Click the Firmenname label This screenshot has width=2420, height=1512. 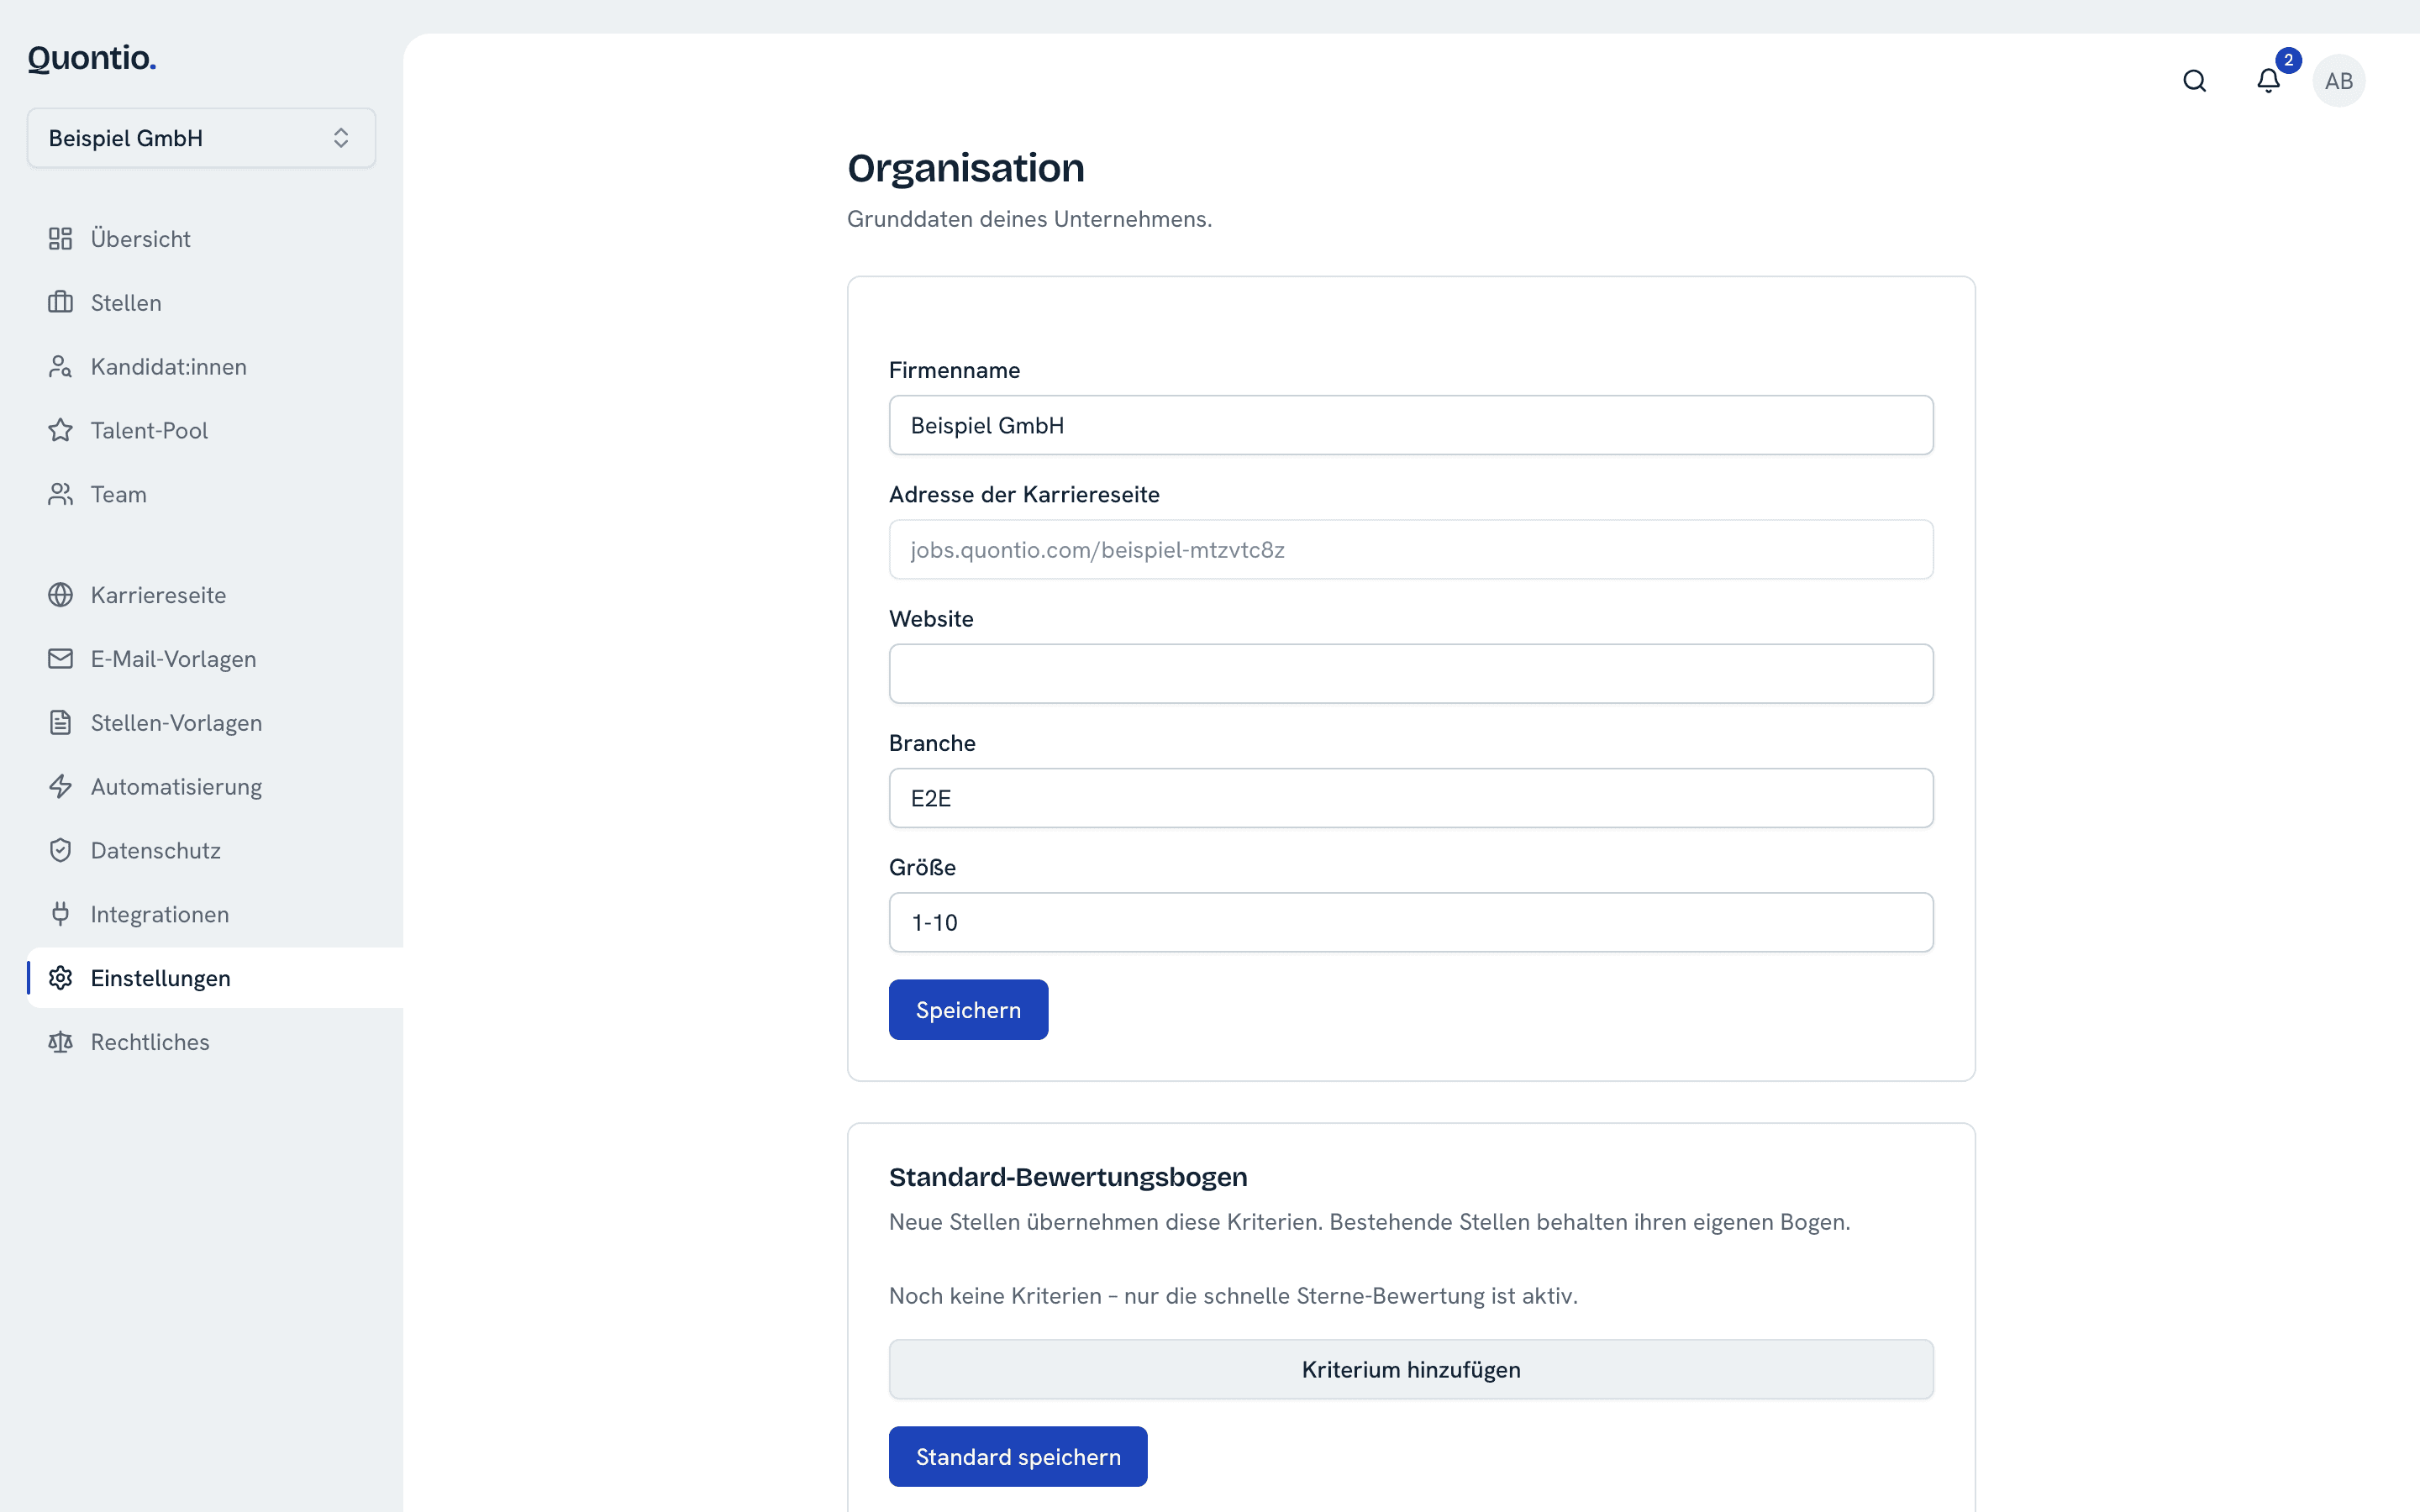click(x=954, y=370)
